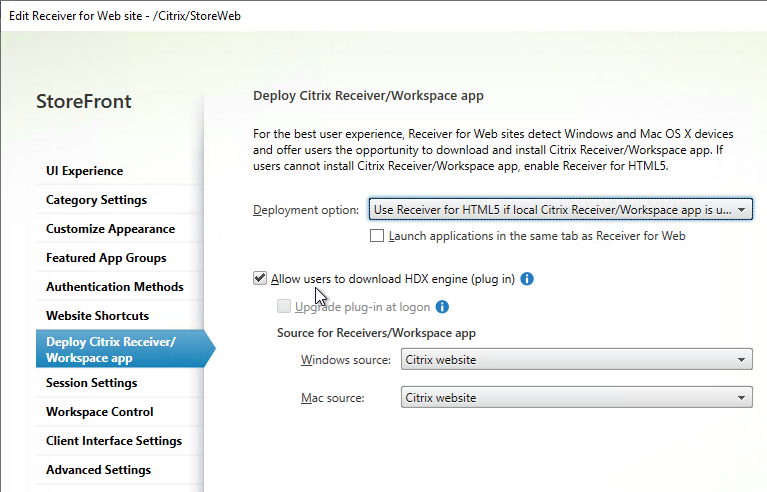Enable Launch applications in the same tab

pos(377,236)
